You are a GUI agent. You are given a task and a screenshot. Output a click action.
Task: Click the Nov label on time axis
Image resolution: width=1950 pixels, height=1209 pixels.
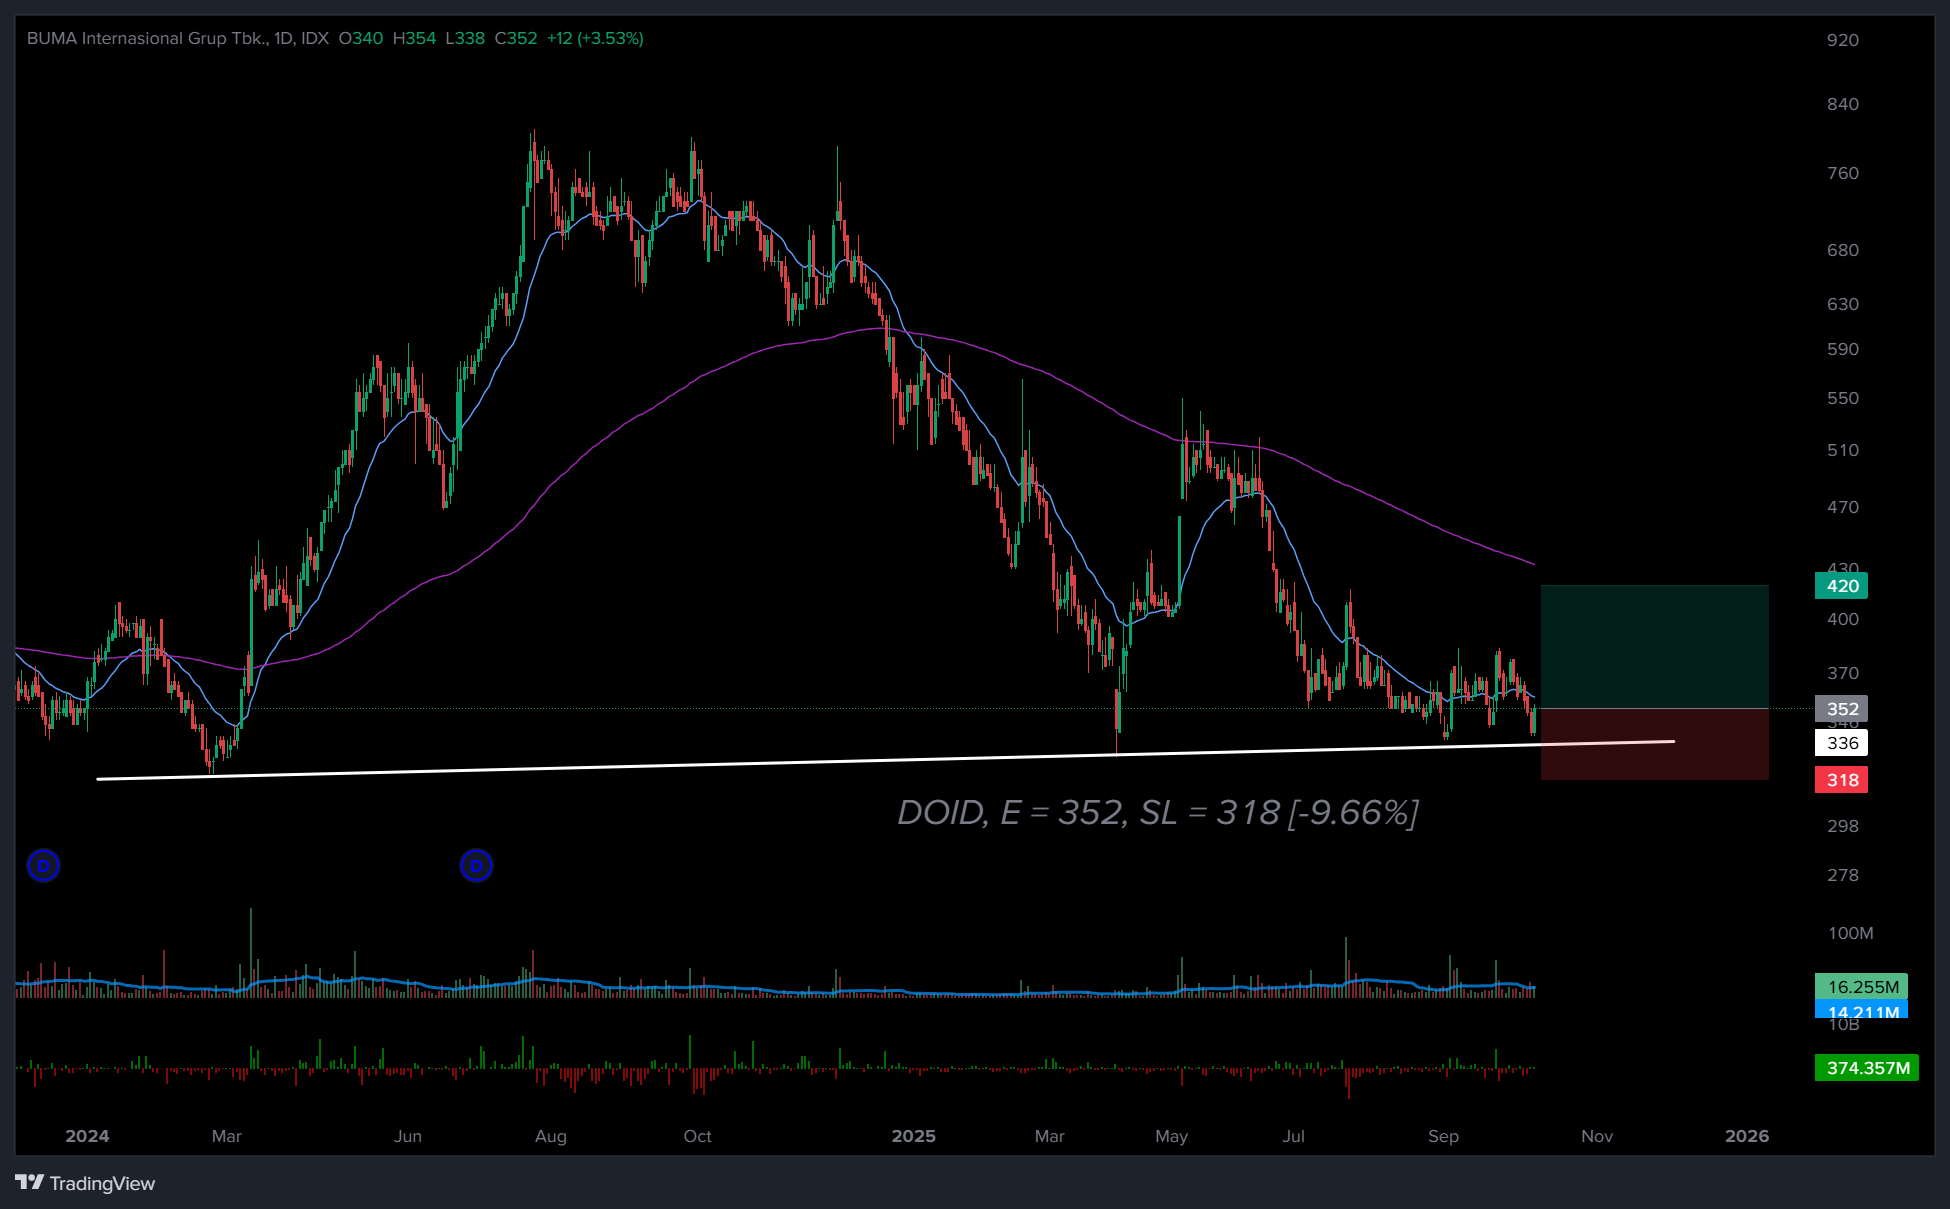(x=1596, y=1136)
